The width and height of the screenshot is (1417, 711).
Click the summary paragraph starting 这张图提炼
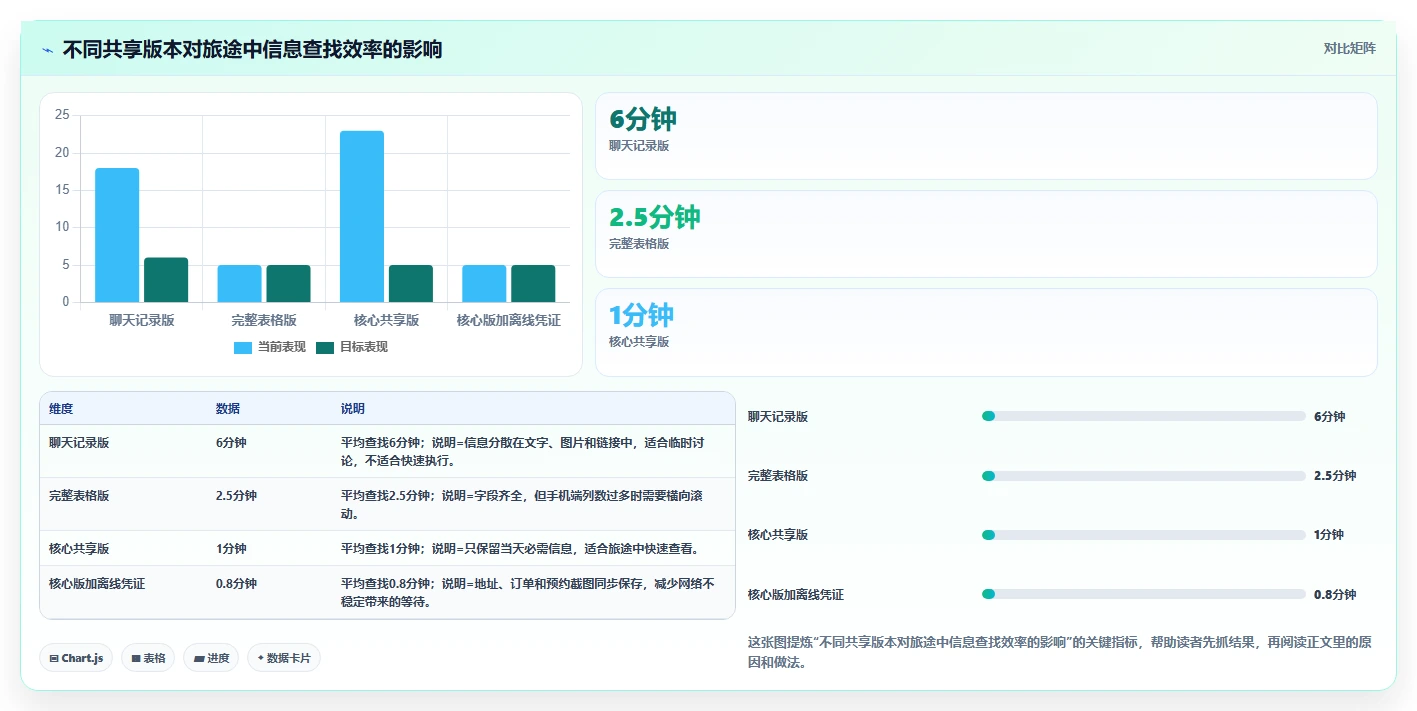click(x=1060, y=652)
